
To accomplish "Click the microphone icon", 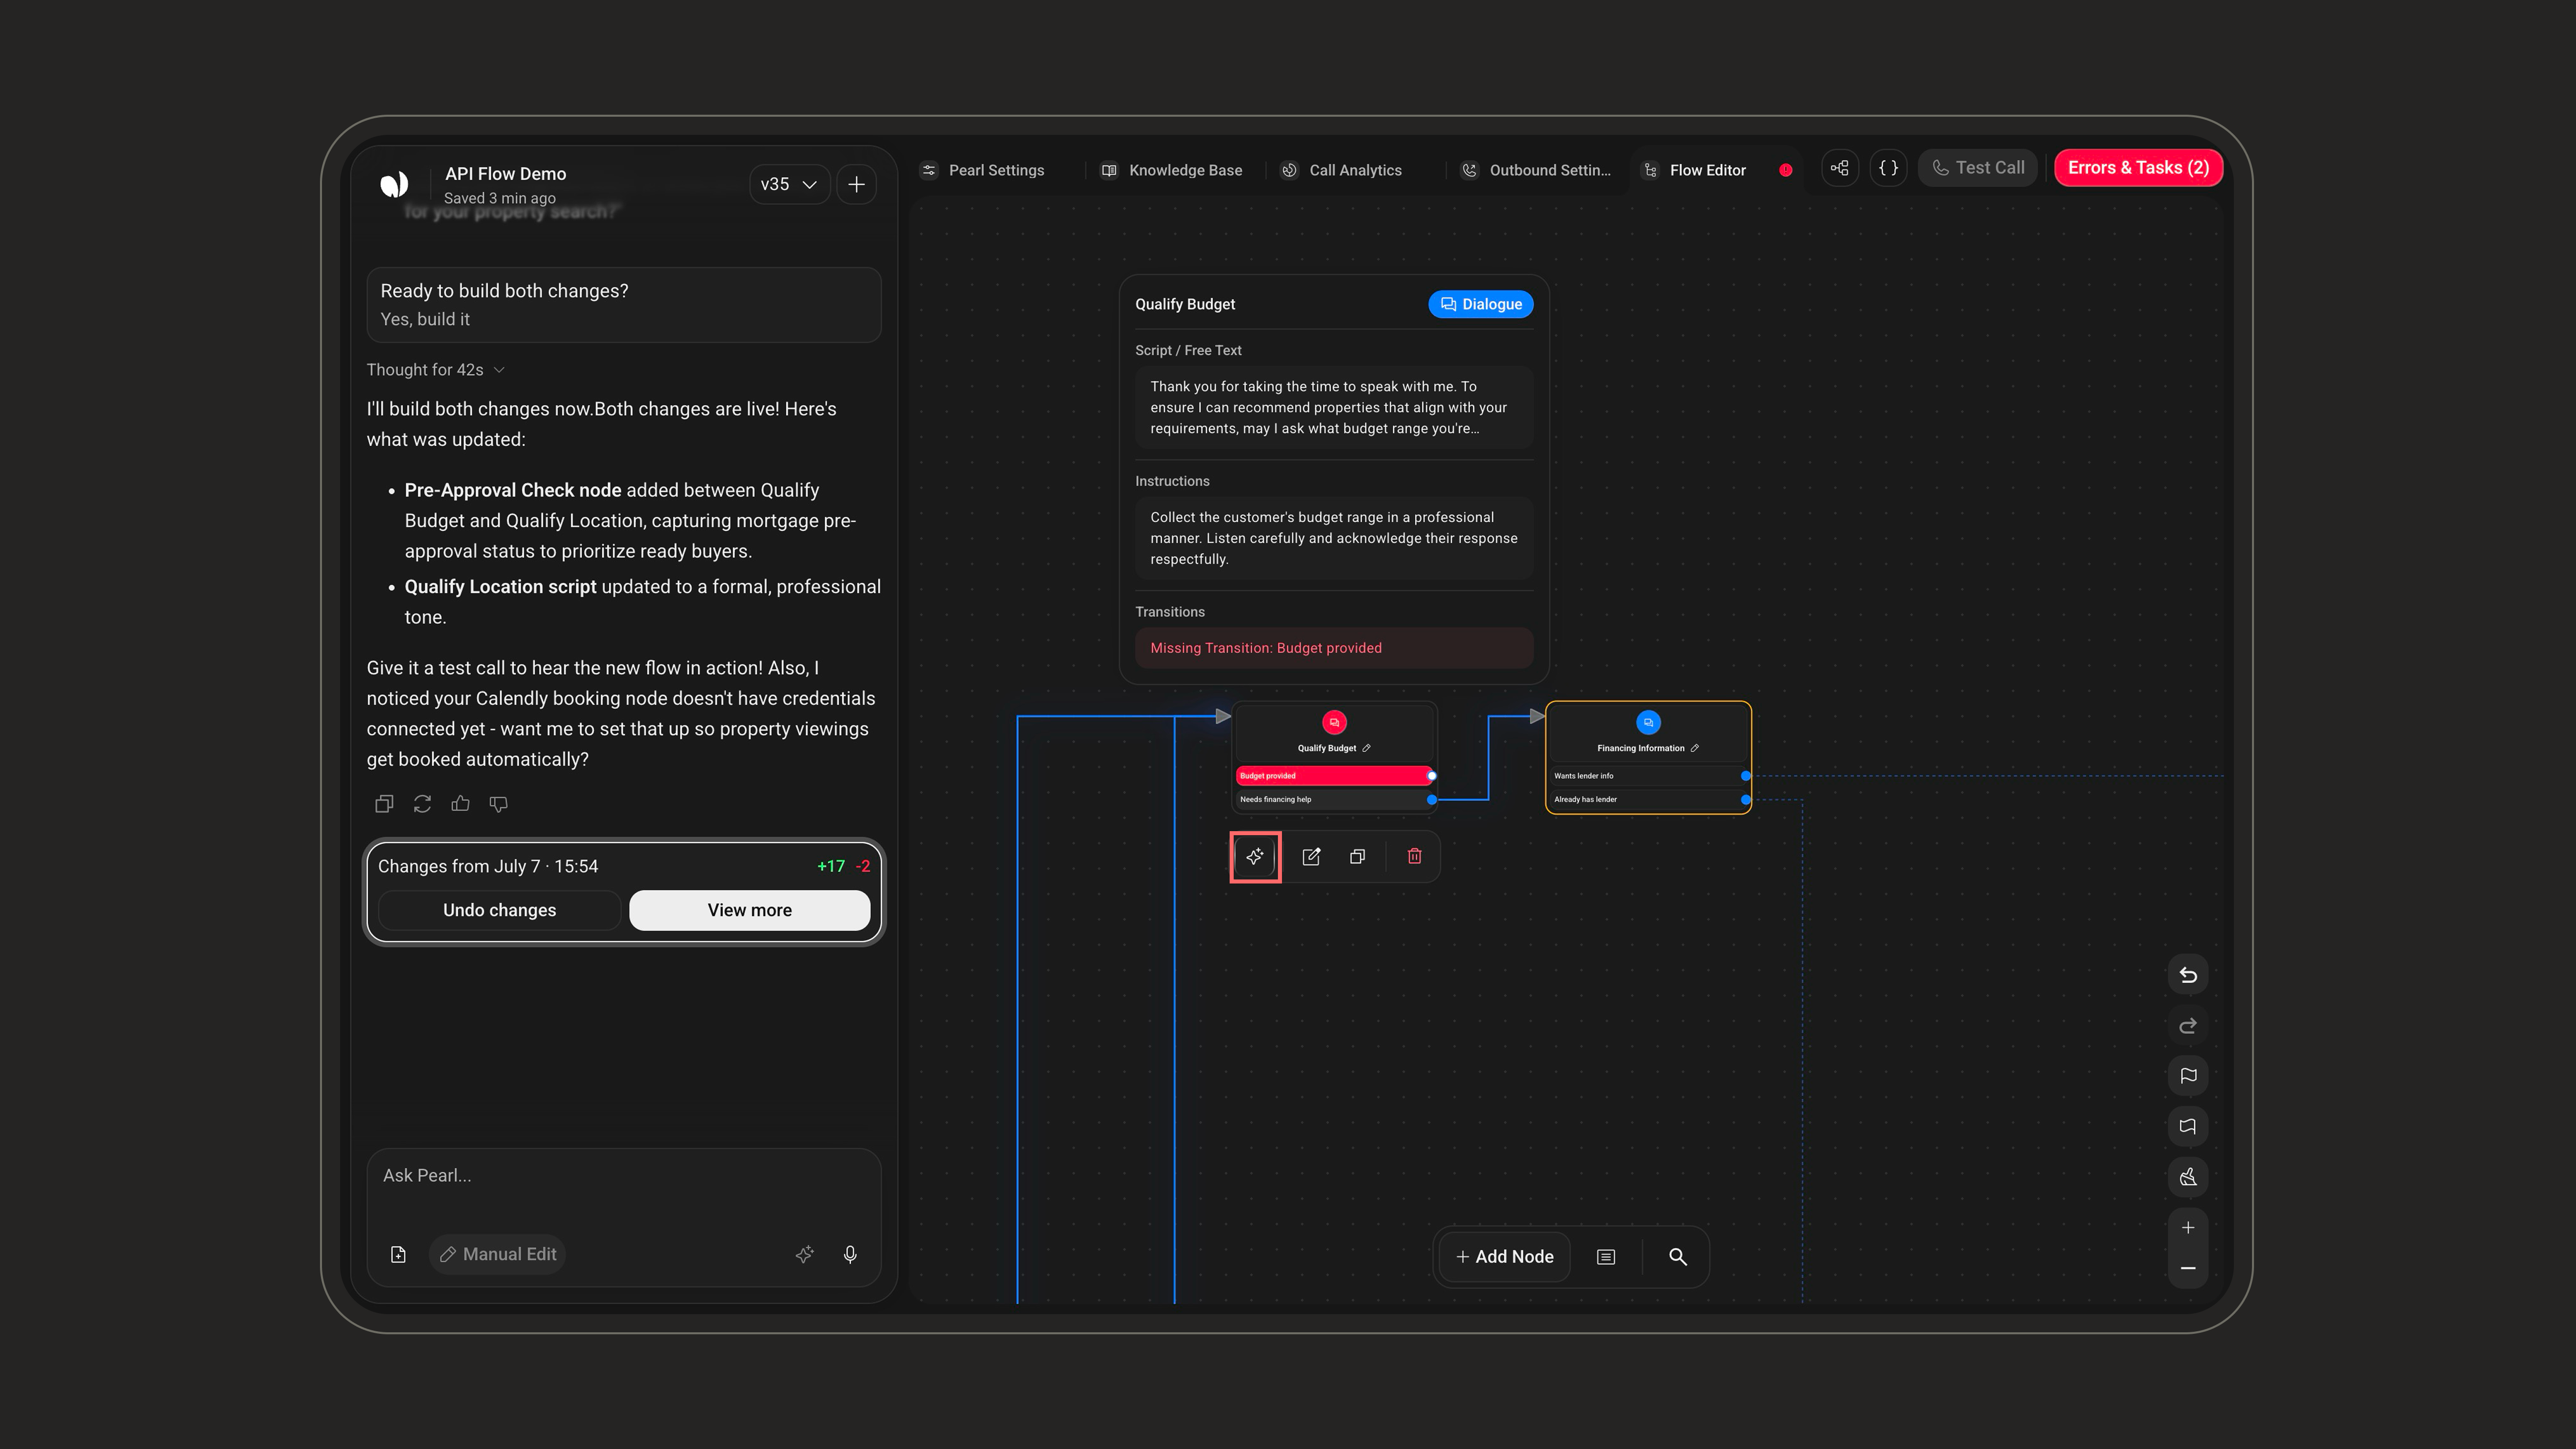I will (849, 1254).
